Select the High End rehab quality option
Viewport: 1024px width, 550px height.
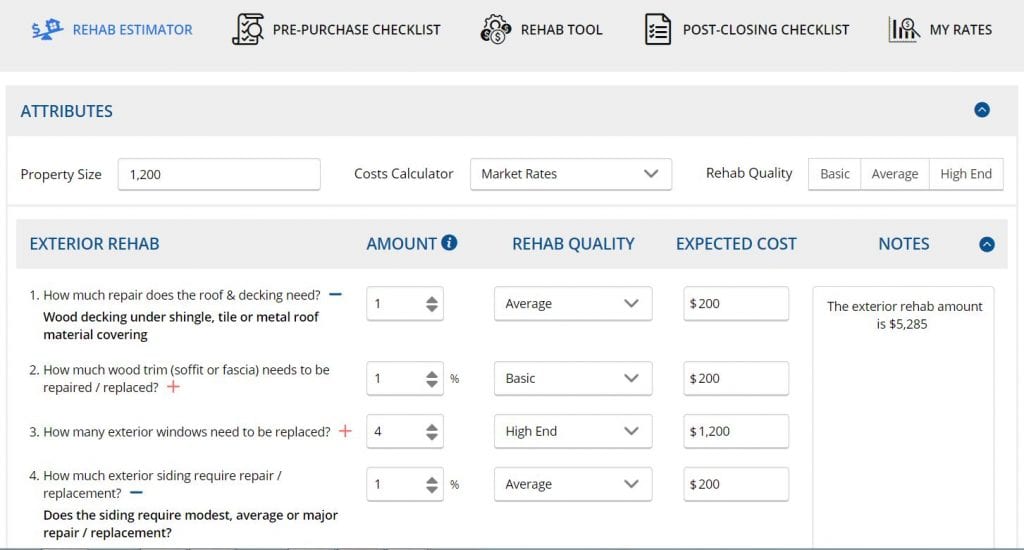point(965,174)
